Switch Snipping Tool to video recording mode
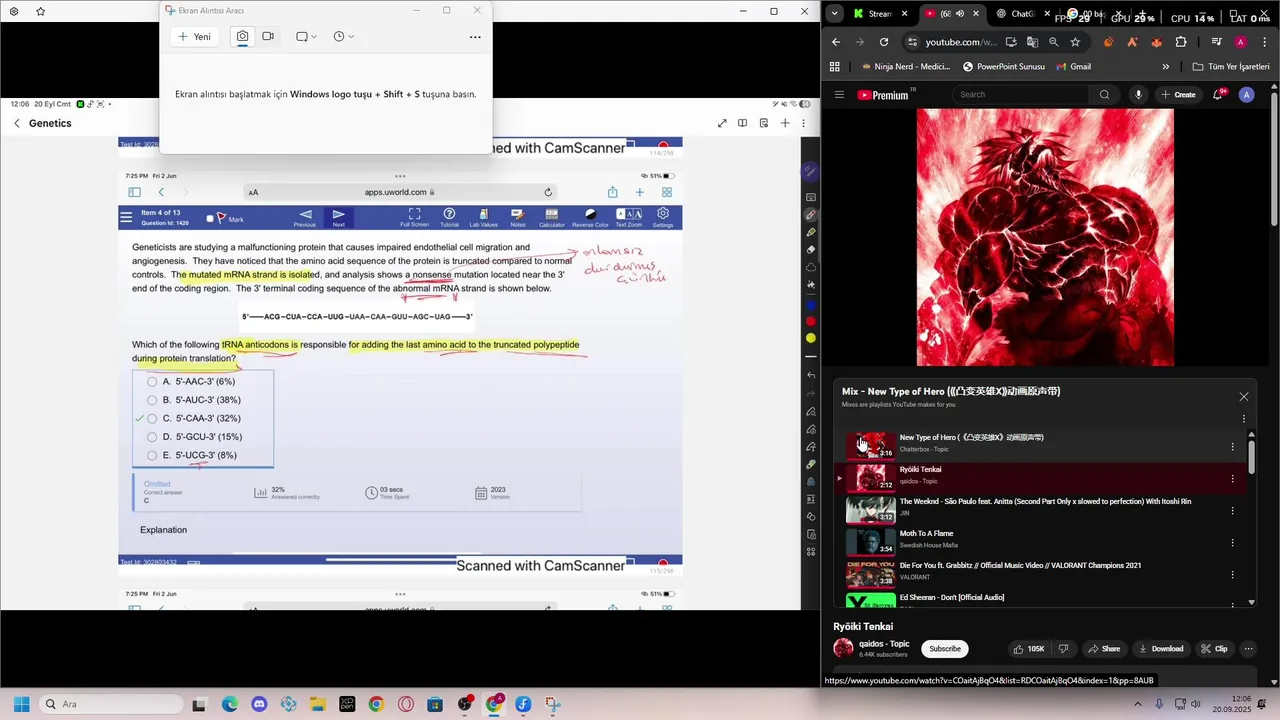Screen dimensions: 1280x720 coord(268,36)
